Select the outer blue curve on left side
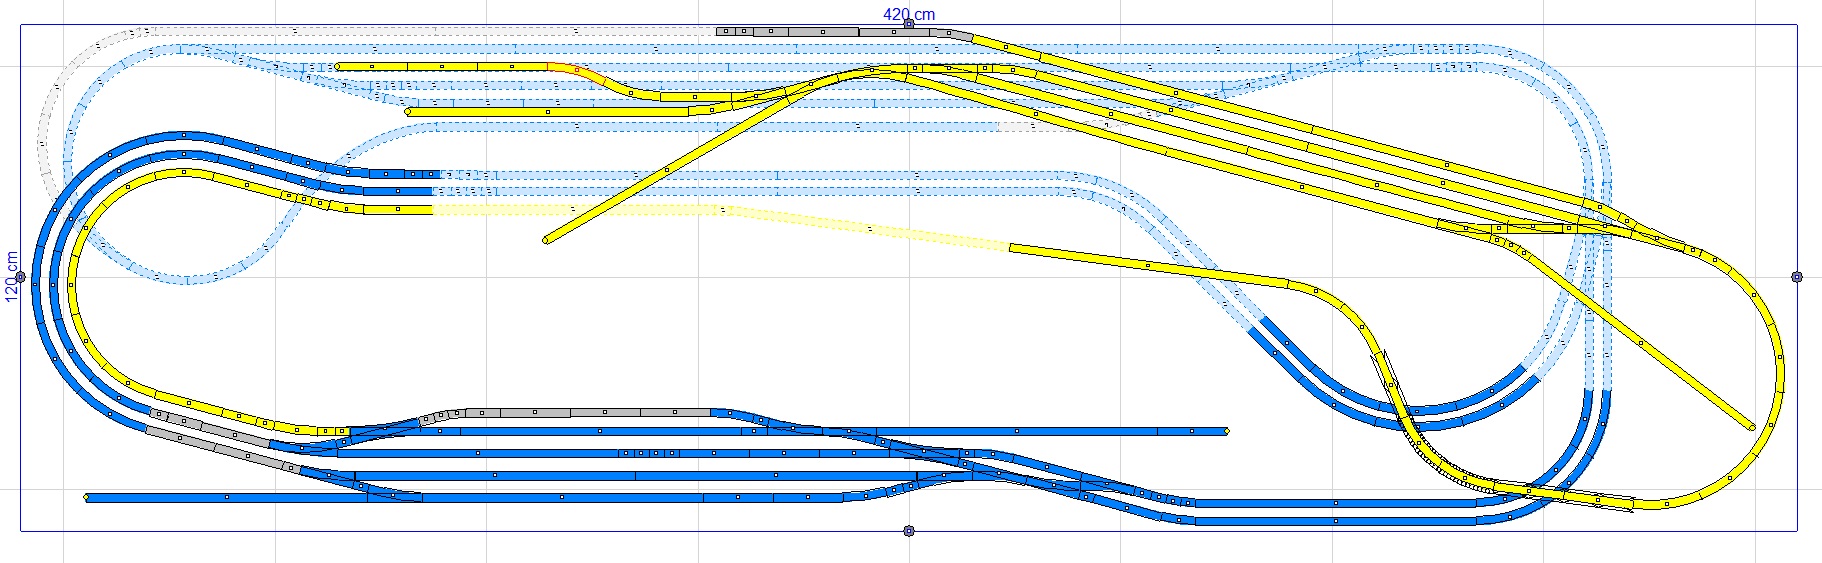 (x=40, y=300)
